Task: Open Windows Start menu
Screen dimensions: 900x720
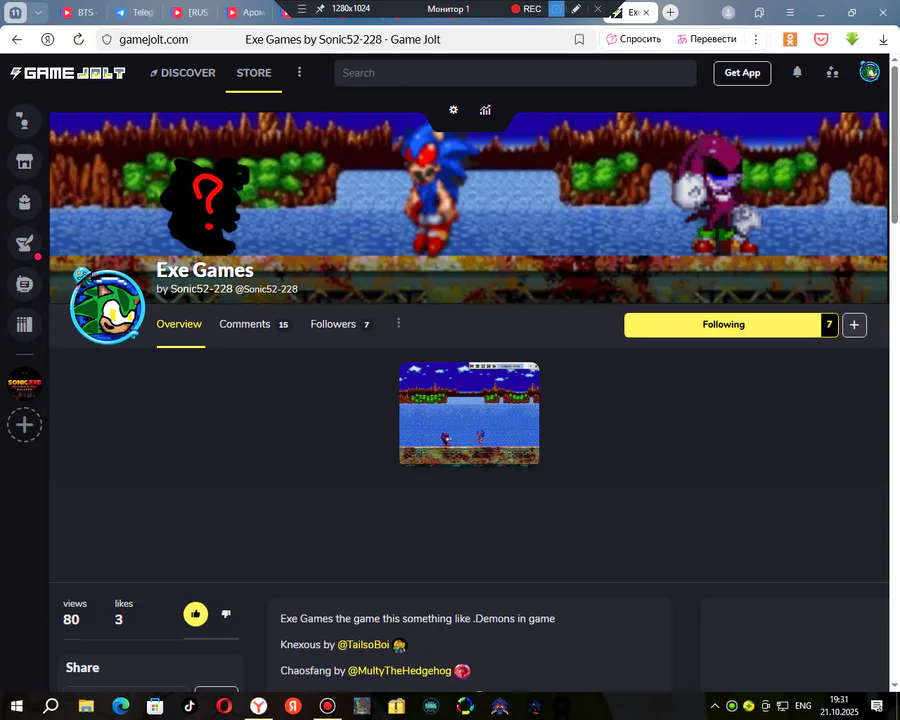Action: tap(16, 706)
